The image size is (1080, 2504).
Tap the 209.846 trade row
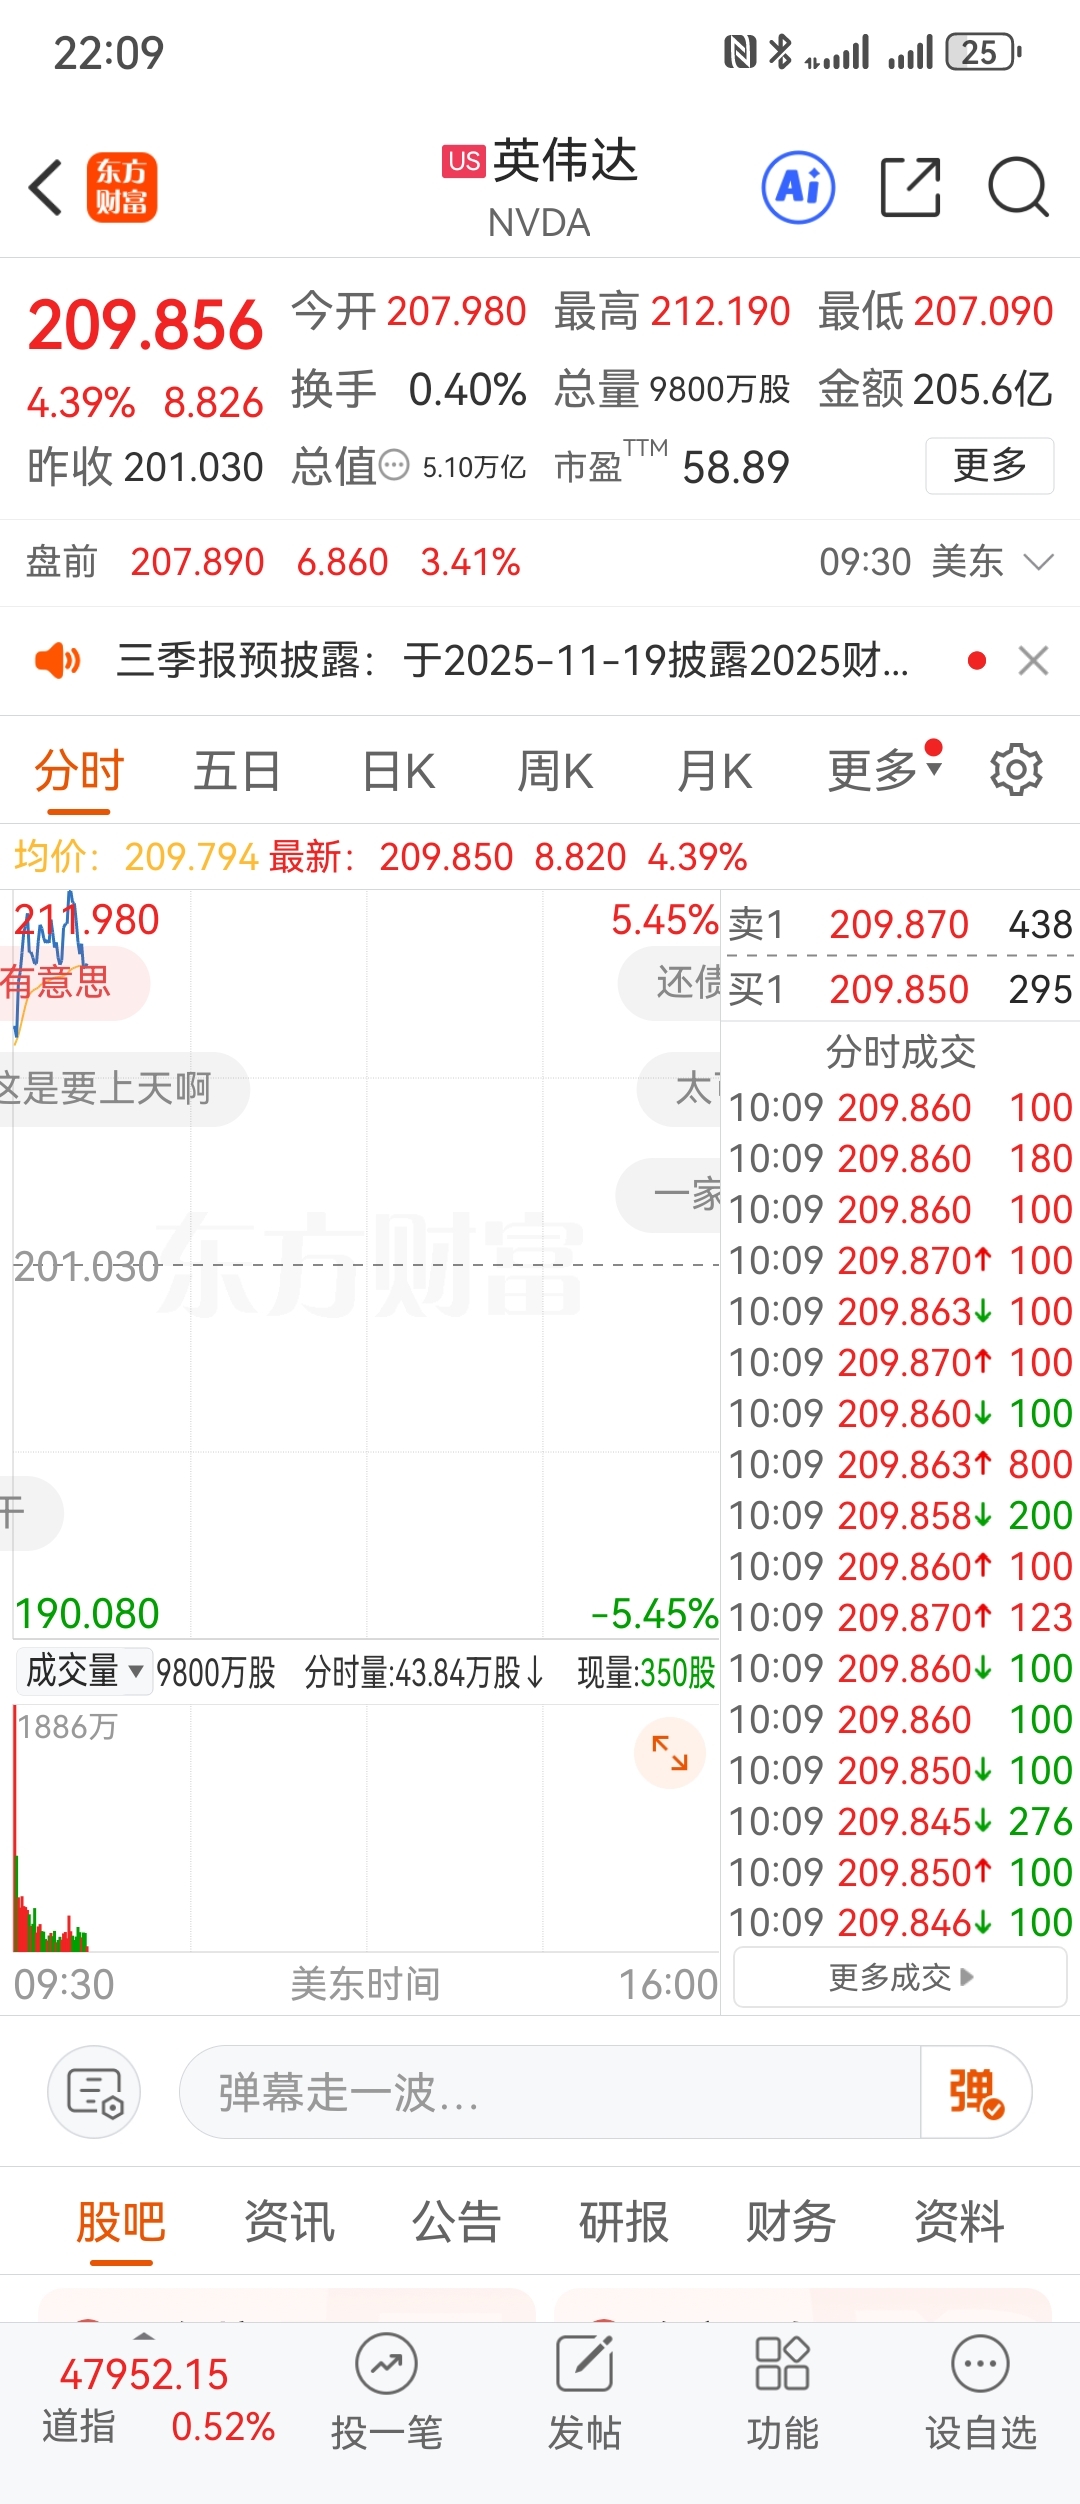click(x=900, y=1922)
